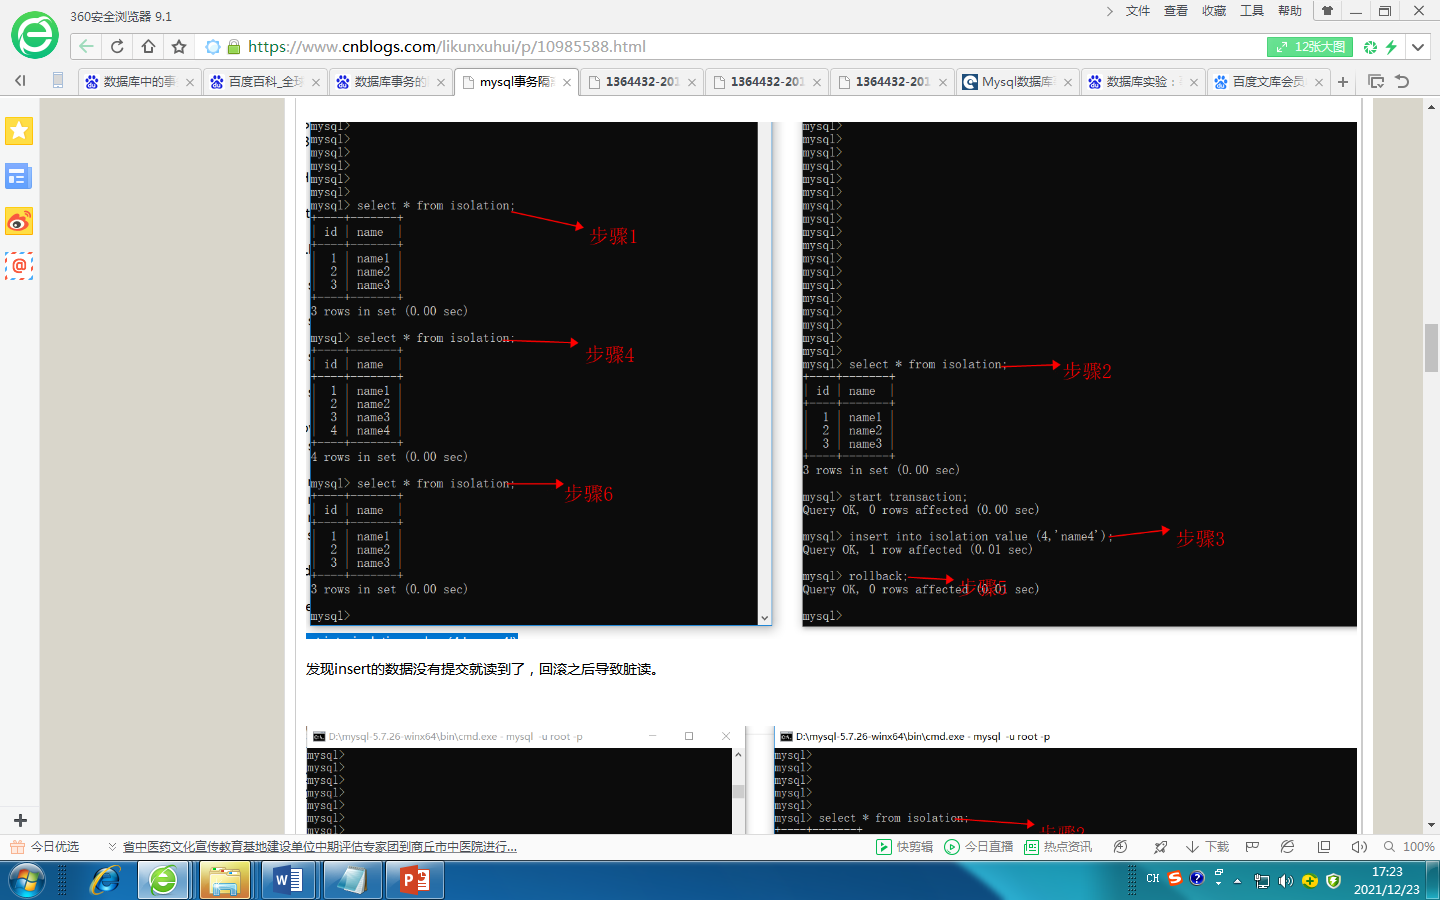Image resolution: width=1440 pixels, height=900 pixels.
Task: Switch to the 数据库中的事 tab
Action: (139, 82)
